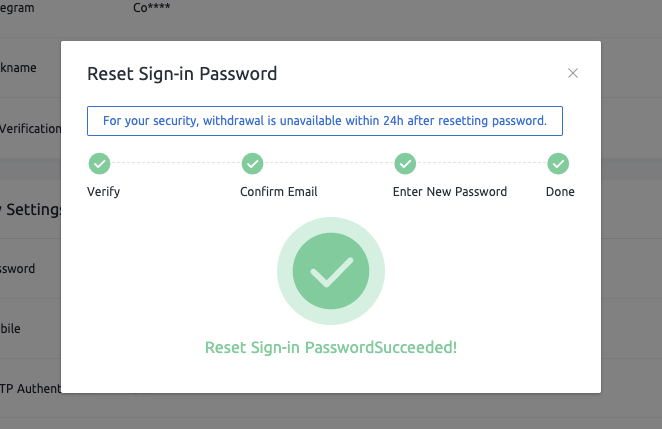Click the Password row behind the dialog
662x429 pixels.
(18, 269)
